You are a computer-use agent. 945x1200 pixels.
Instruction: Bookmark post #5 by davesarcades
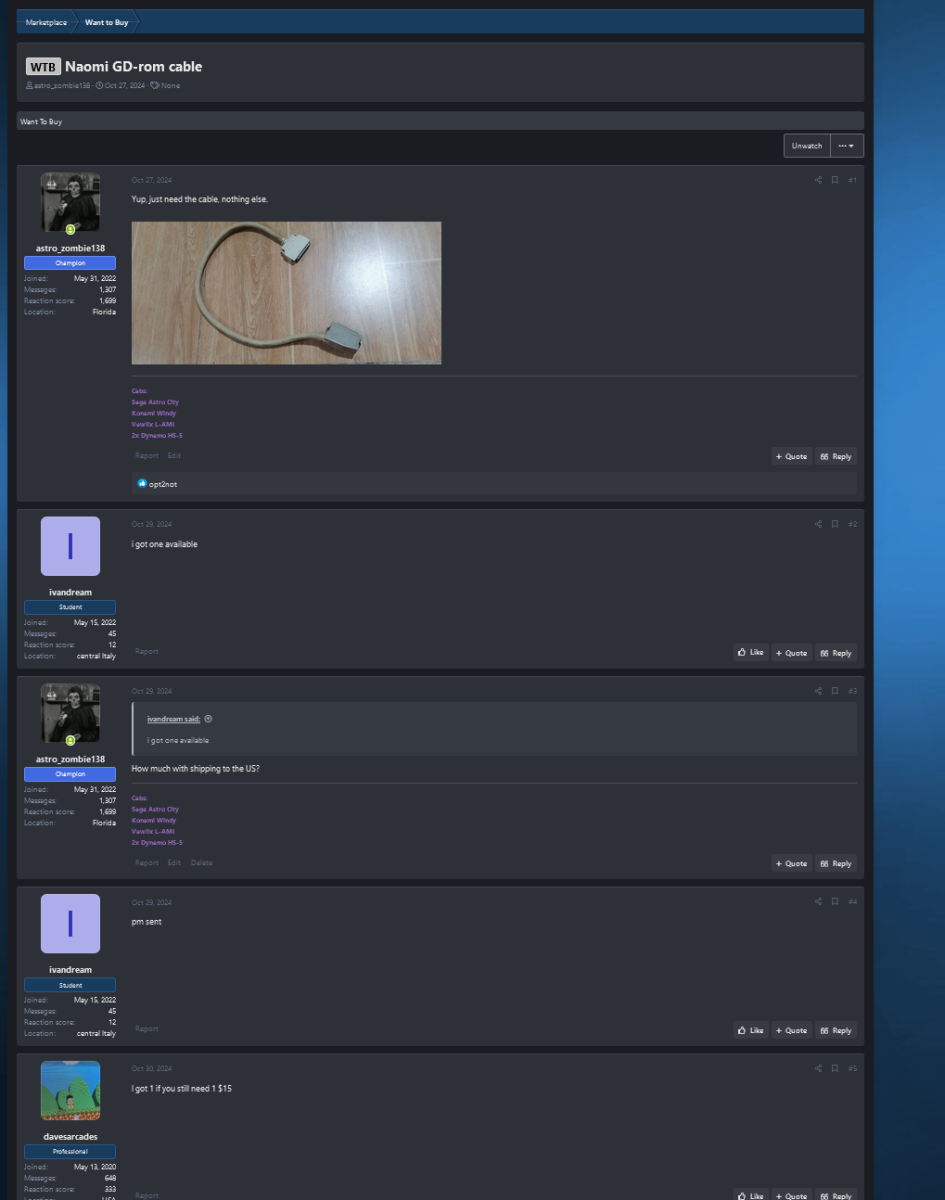coord(835,1068)
